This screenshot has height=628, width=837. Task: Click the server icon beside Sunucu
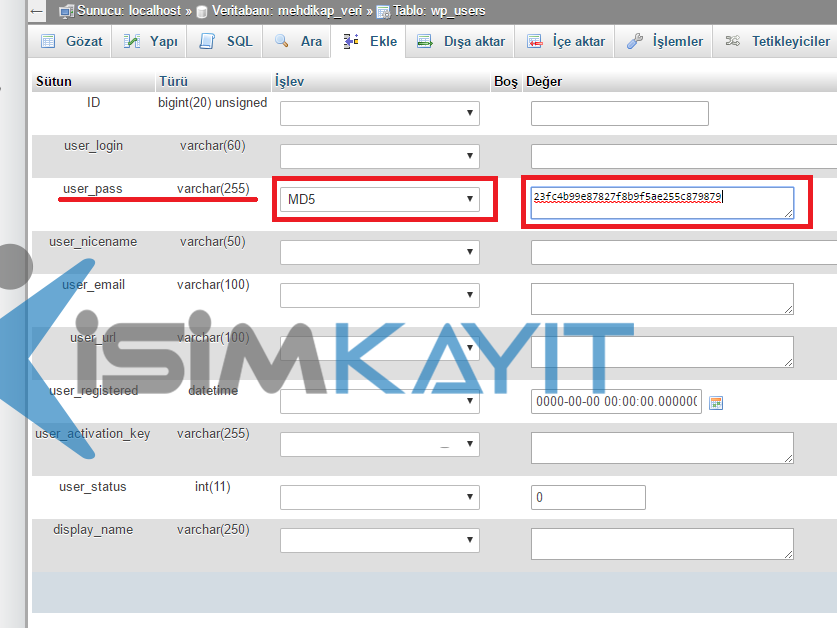[67, 11]
